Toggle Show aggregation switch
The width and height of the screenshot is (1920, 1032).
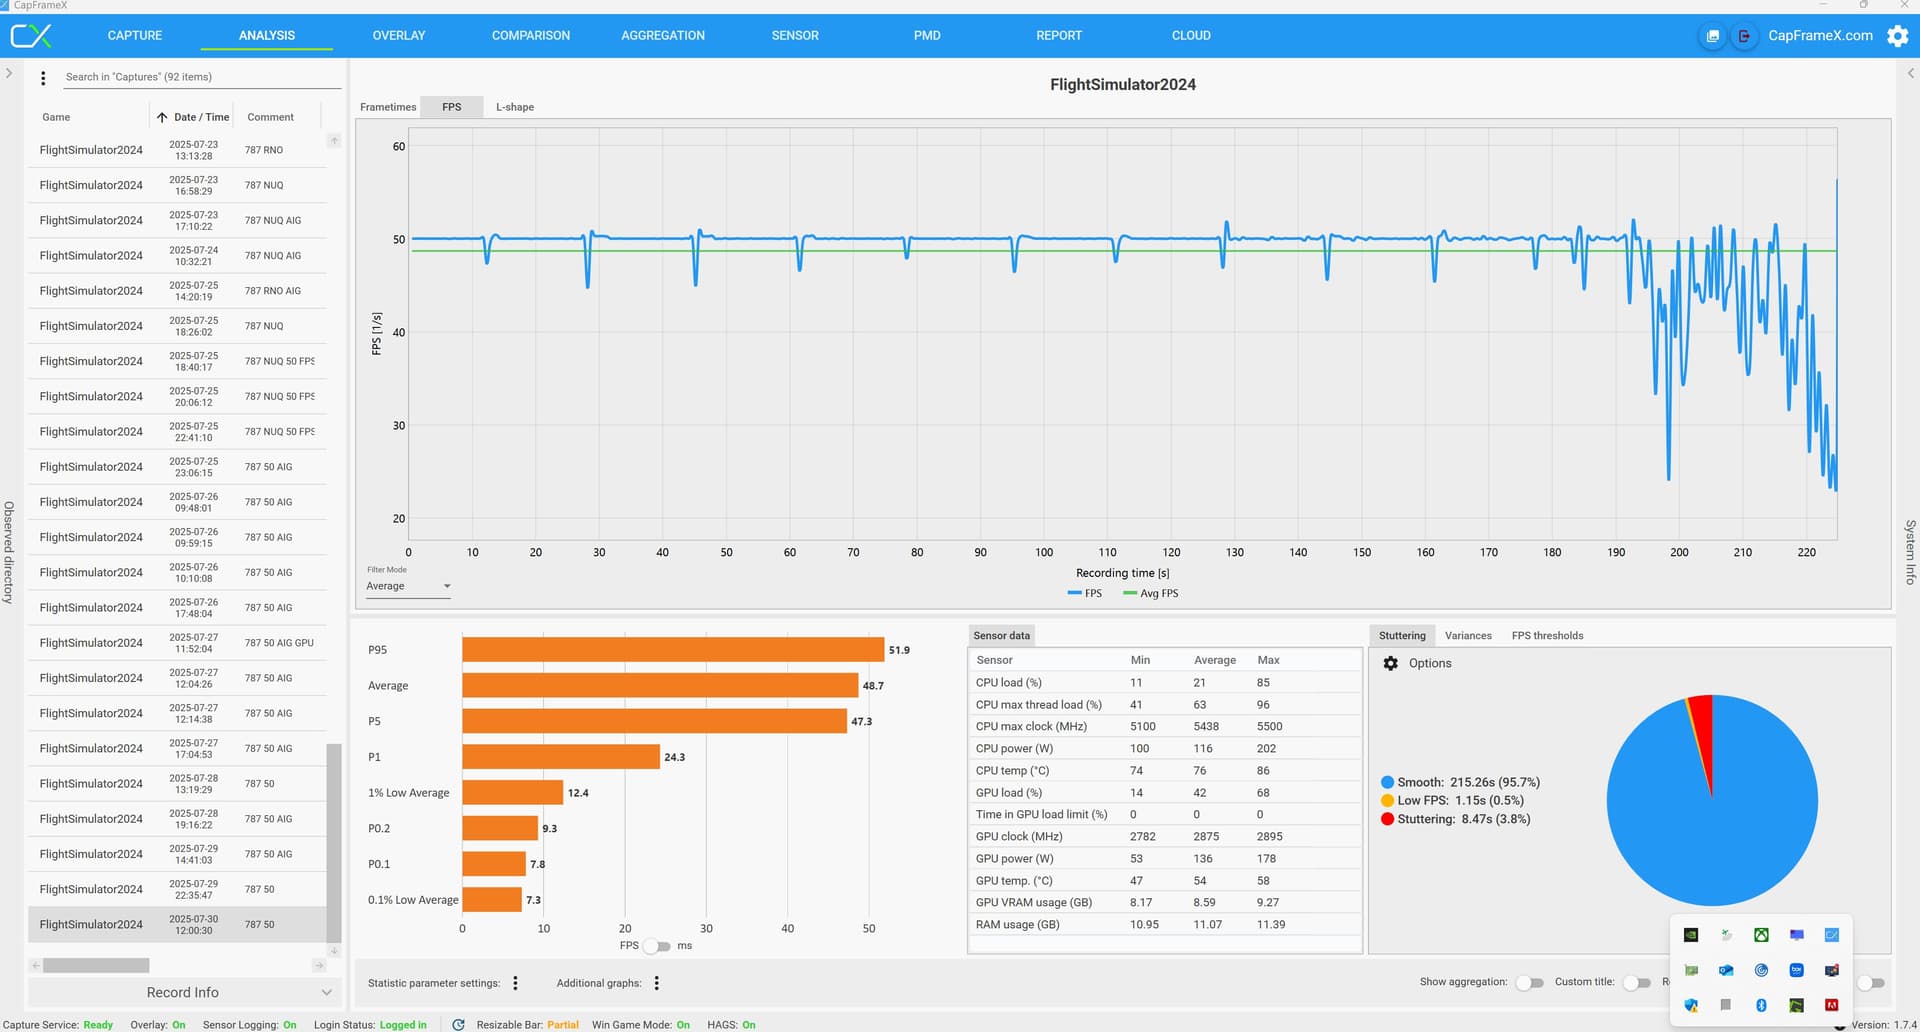coord(1530,983)
